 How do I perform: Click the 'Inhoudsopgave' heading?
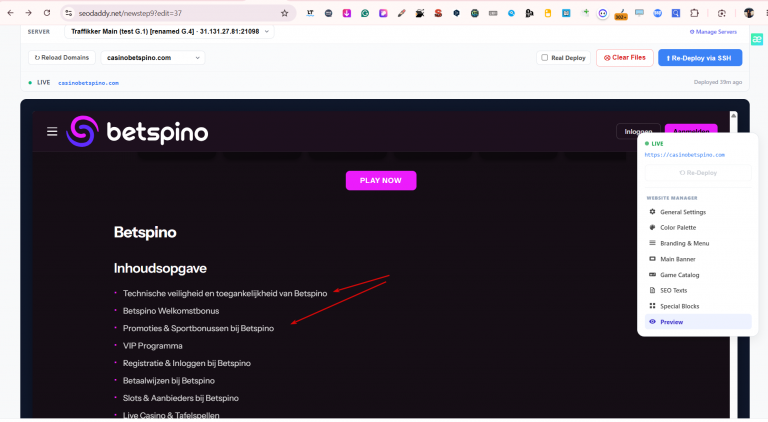[x=160, y=268]
